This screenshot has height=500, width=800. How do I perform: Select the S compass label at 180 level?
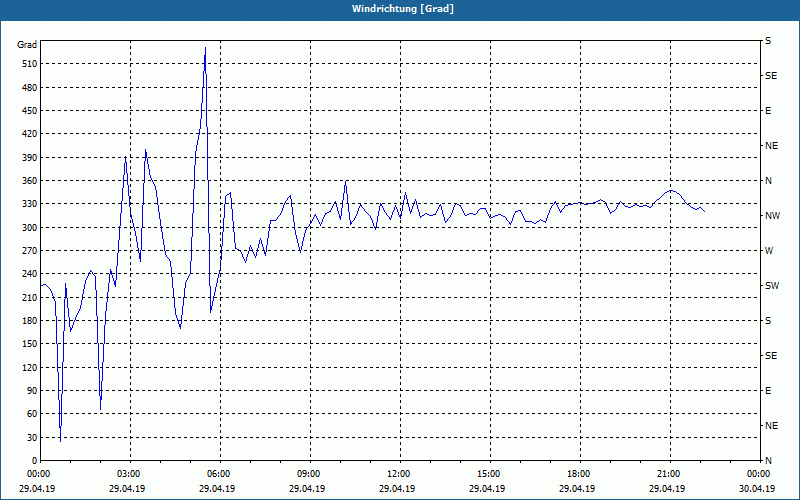click(x=768, y=321)
